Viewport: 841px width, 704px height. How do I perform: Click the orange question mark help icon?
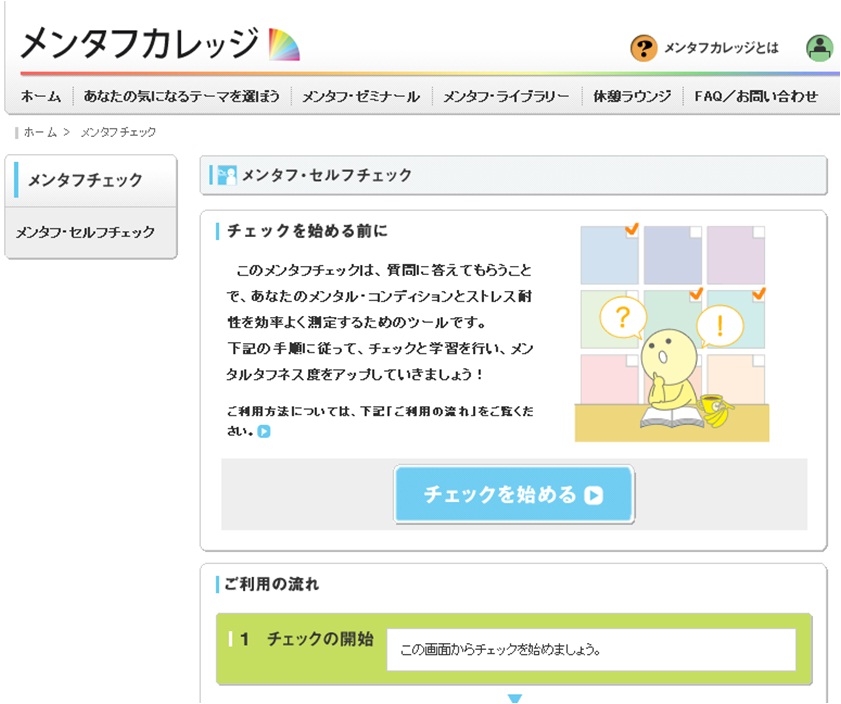pyautogui.click(x=643, y=48)
